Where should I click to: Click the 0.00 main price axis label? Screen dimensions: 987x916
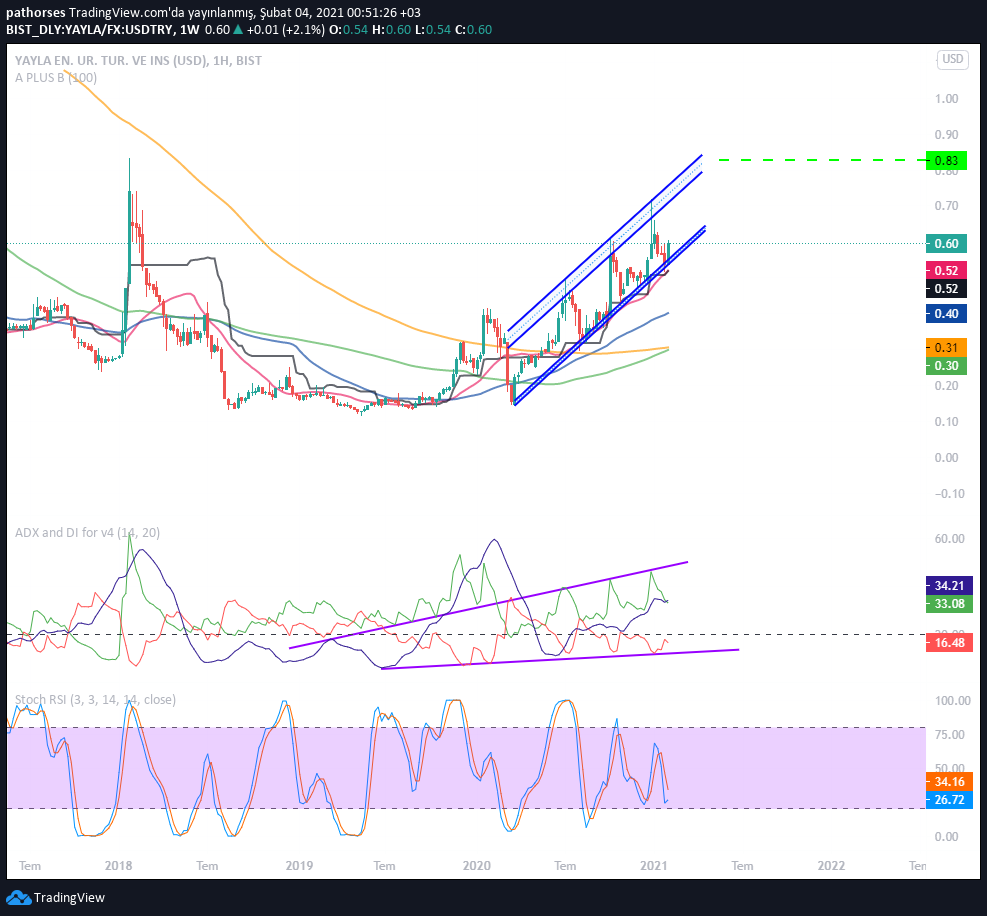tap(946, 458)
